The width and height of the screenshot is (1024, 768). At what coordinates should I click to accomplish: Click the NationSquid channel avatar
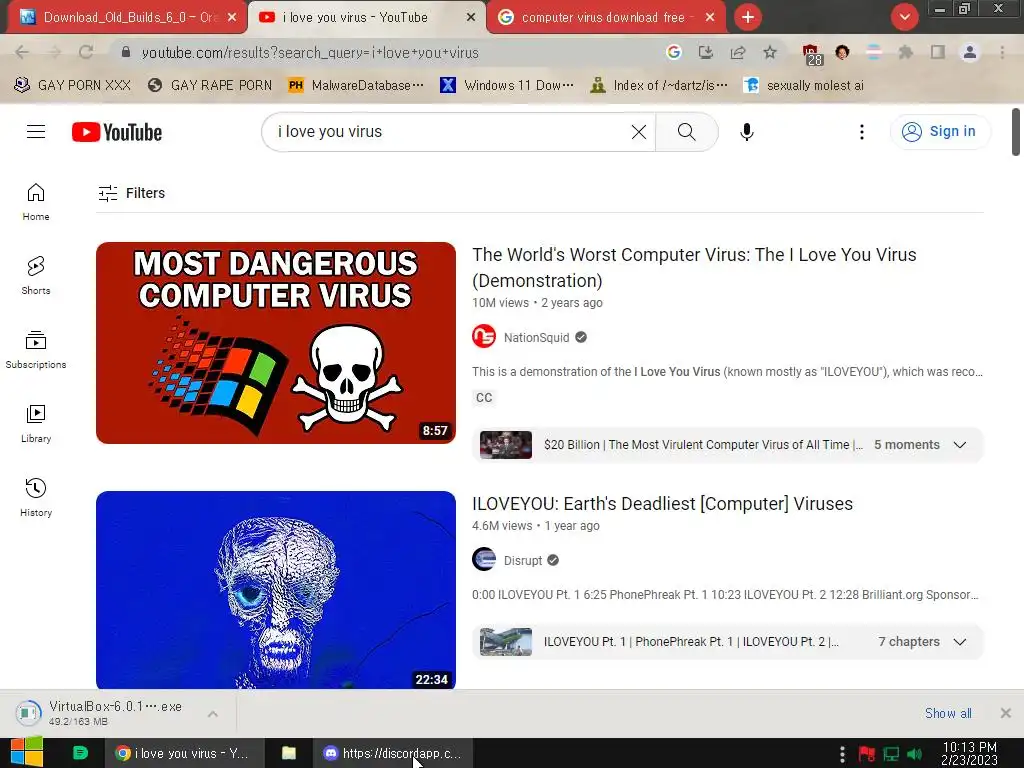[x=484, y=337]
